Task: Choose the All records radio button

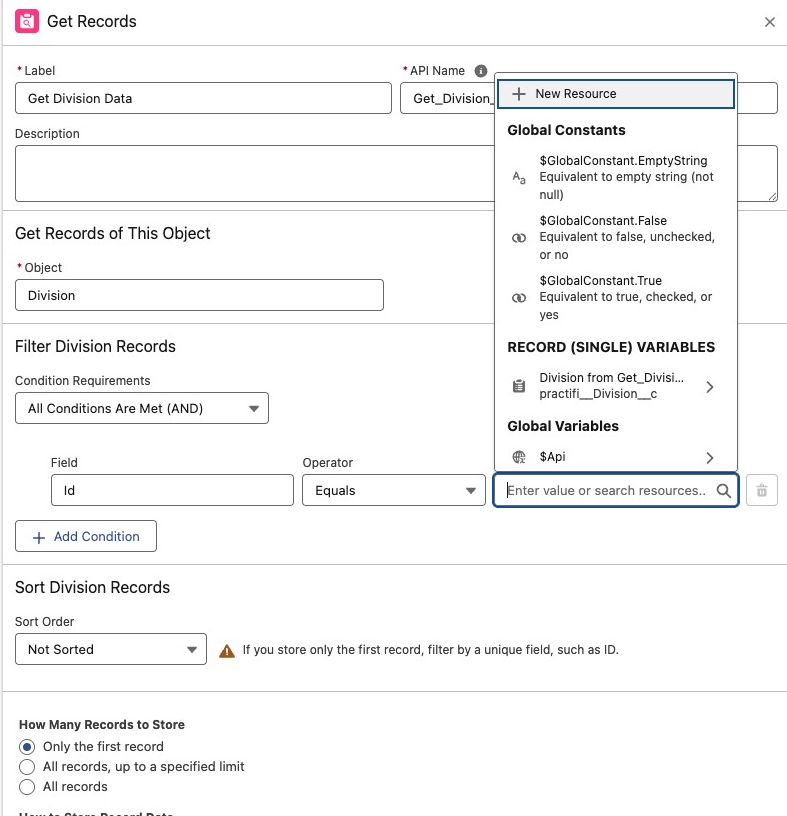Action: tap(27, 787)
